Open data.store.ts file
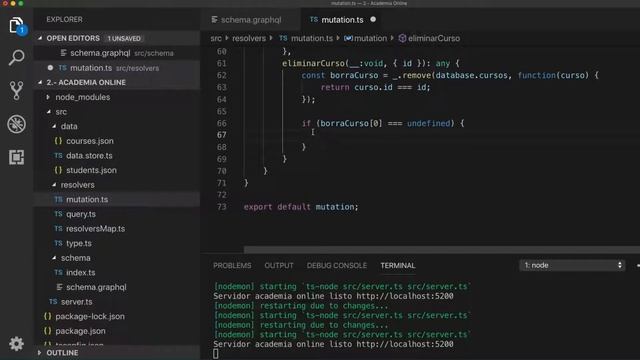 tap(89, 156)
